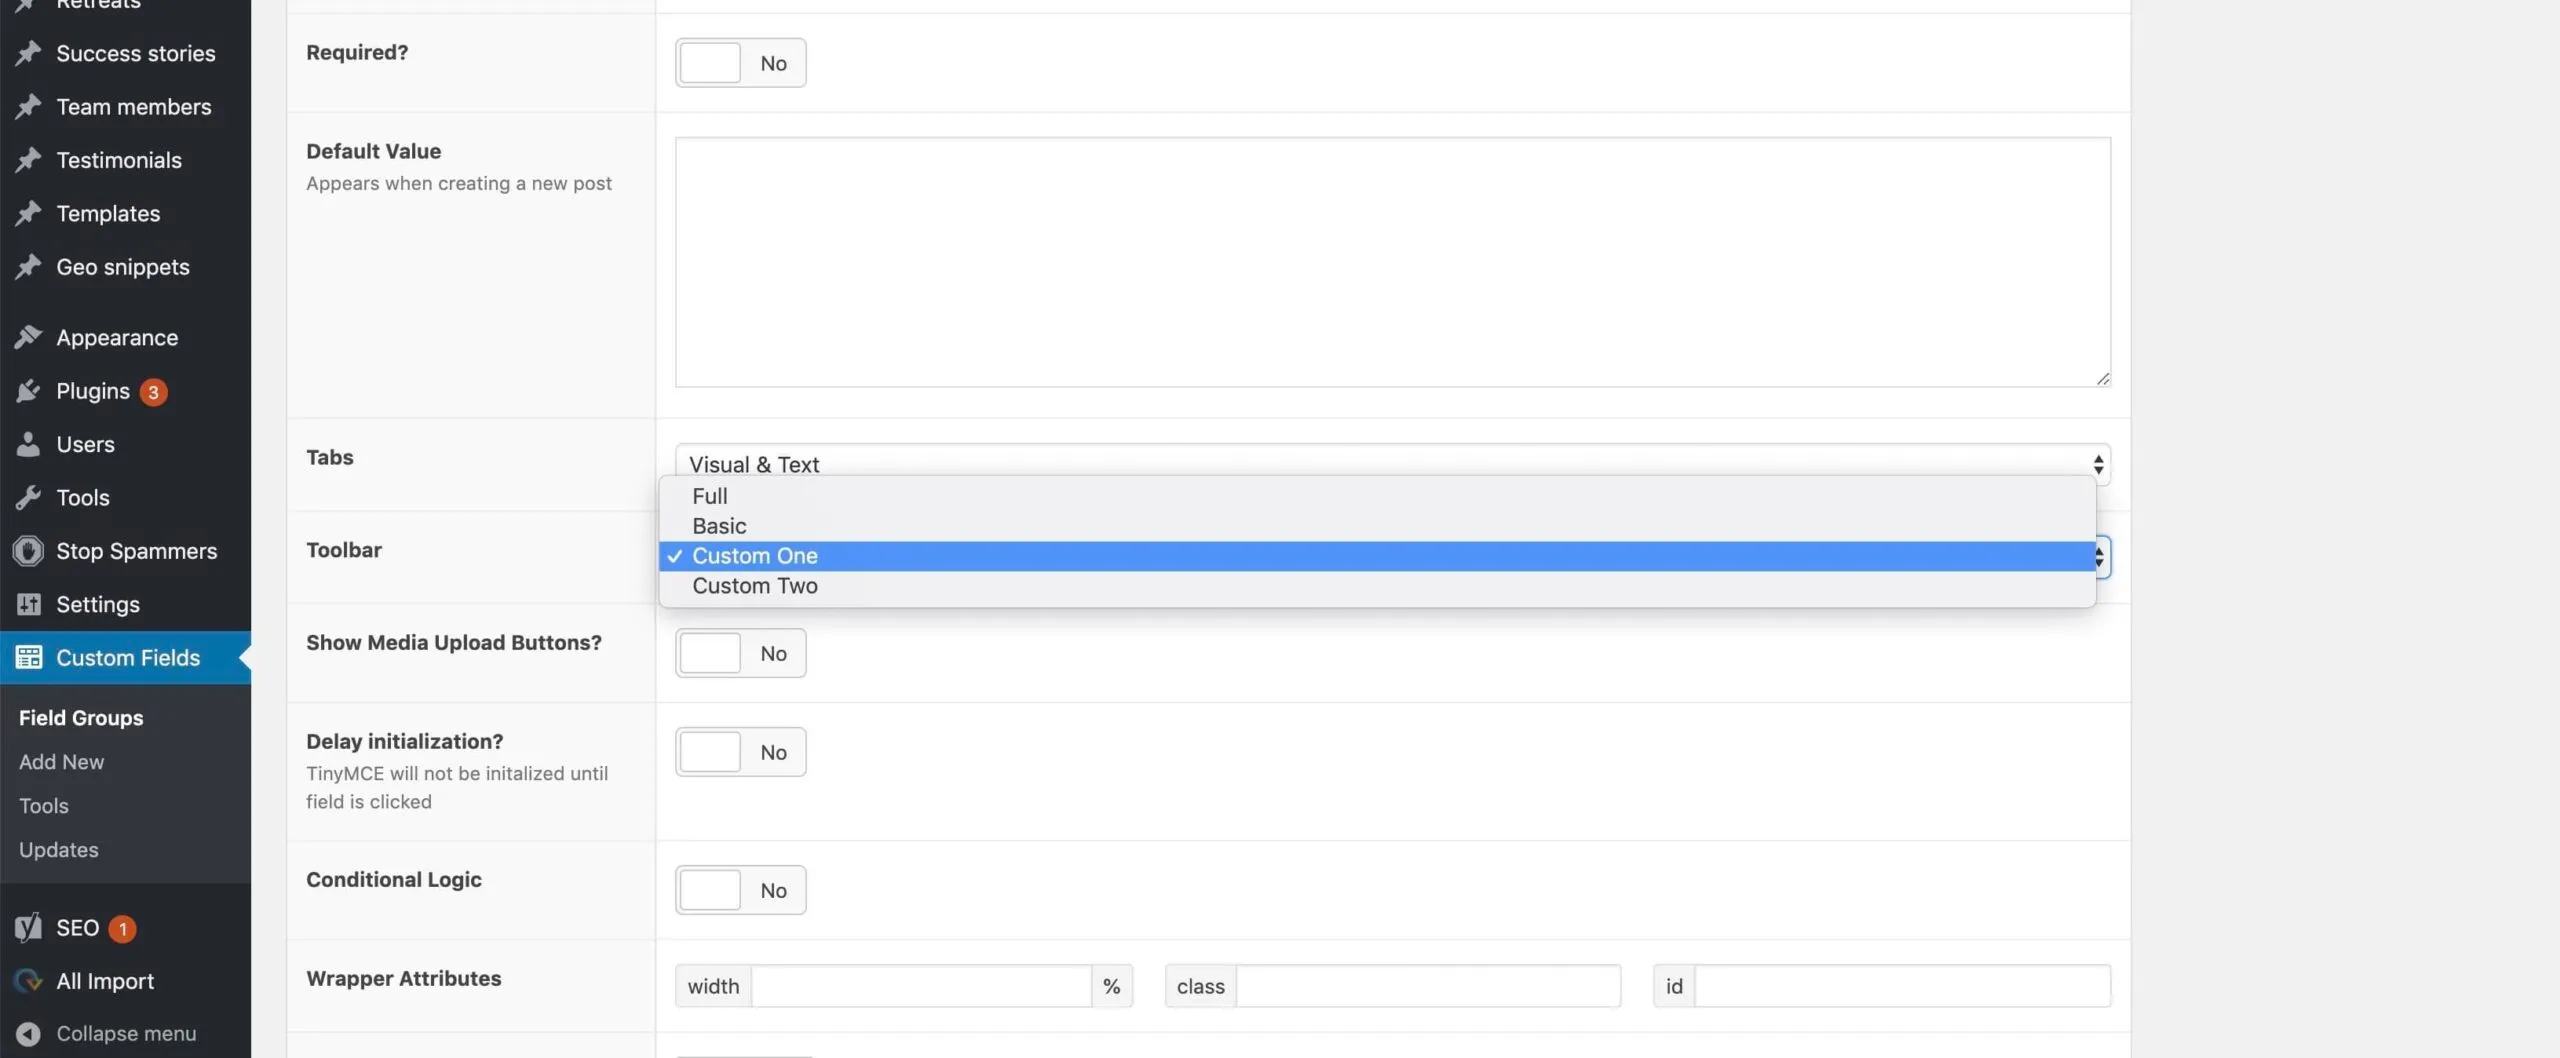2560x1058 pixels.
Task: Choose Basic from the Toolbar dropdown
Action: click(x=719, y=525)
